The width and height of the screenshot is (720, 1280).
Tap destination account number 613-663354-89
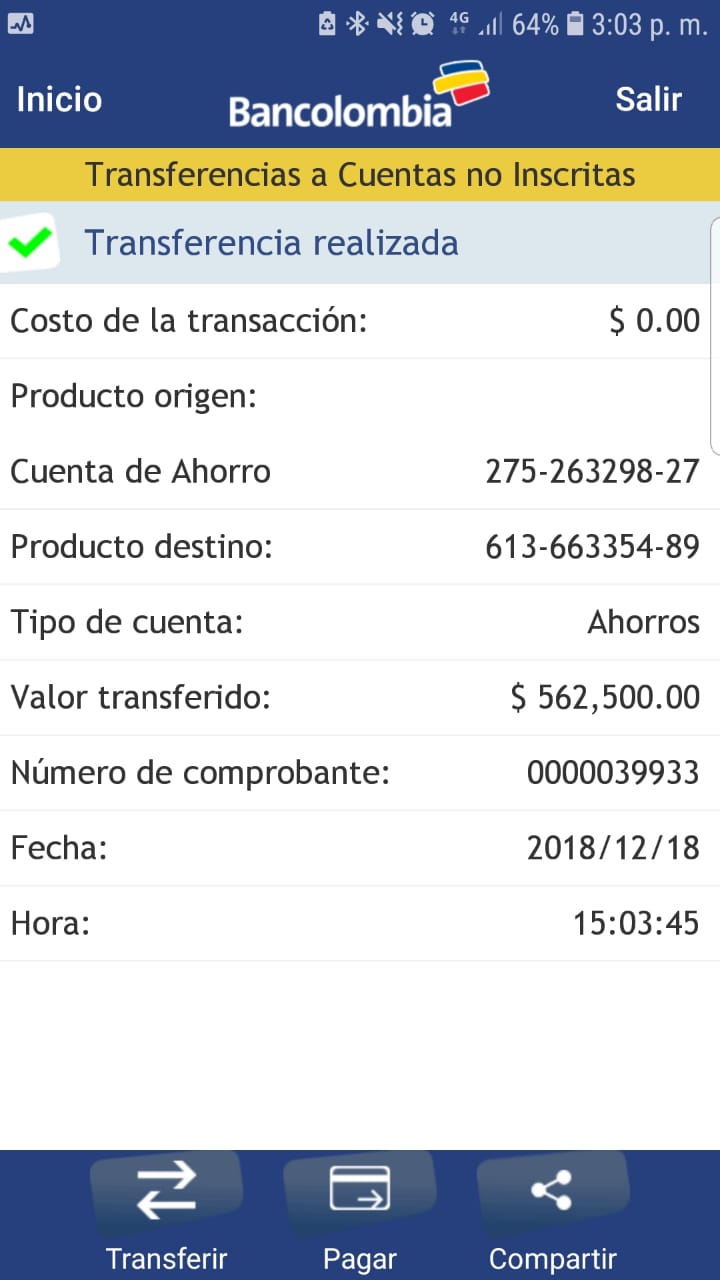click(x=592, y=547)
